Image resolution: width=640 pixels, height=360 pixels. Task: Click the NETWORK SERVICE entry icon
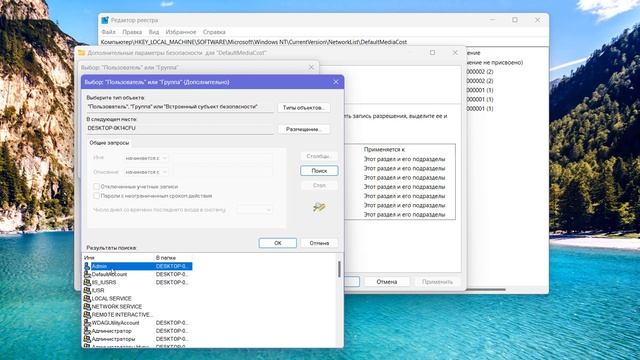point(87,307)
